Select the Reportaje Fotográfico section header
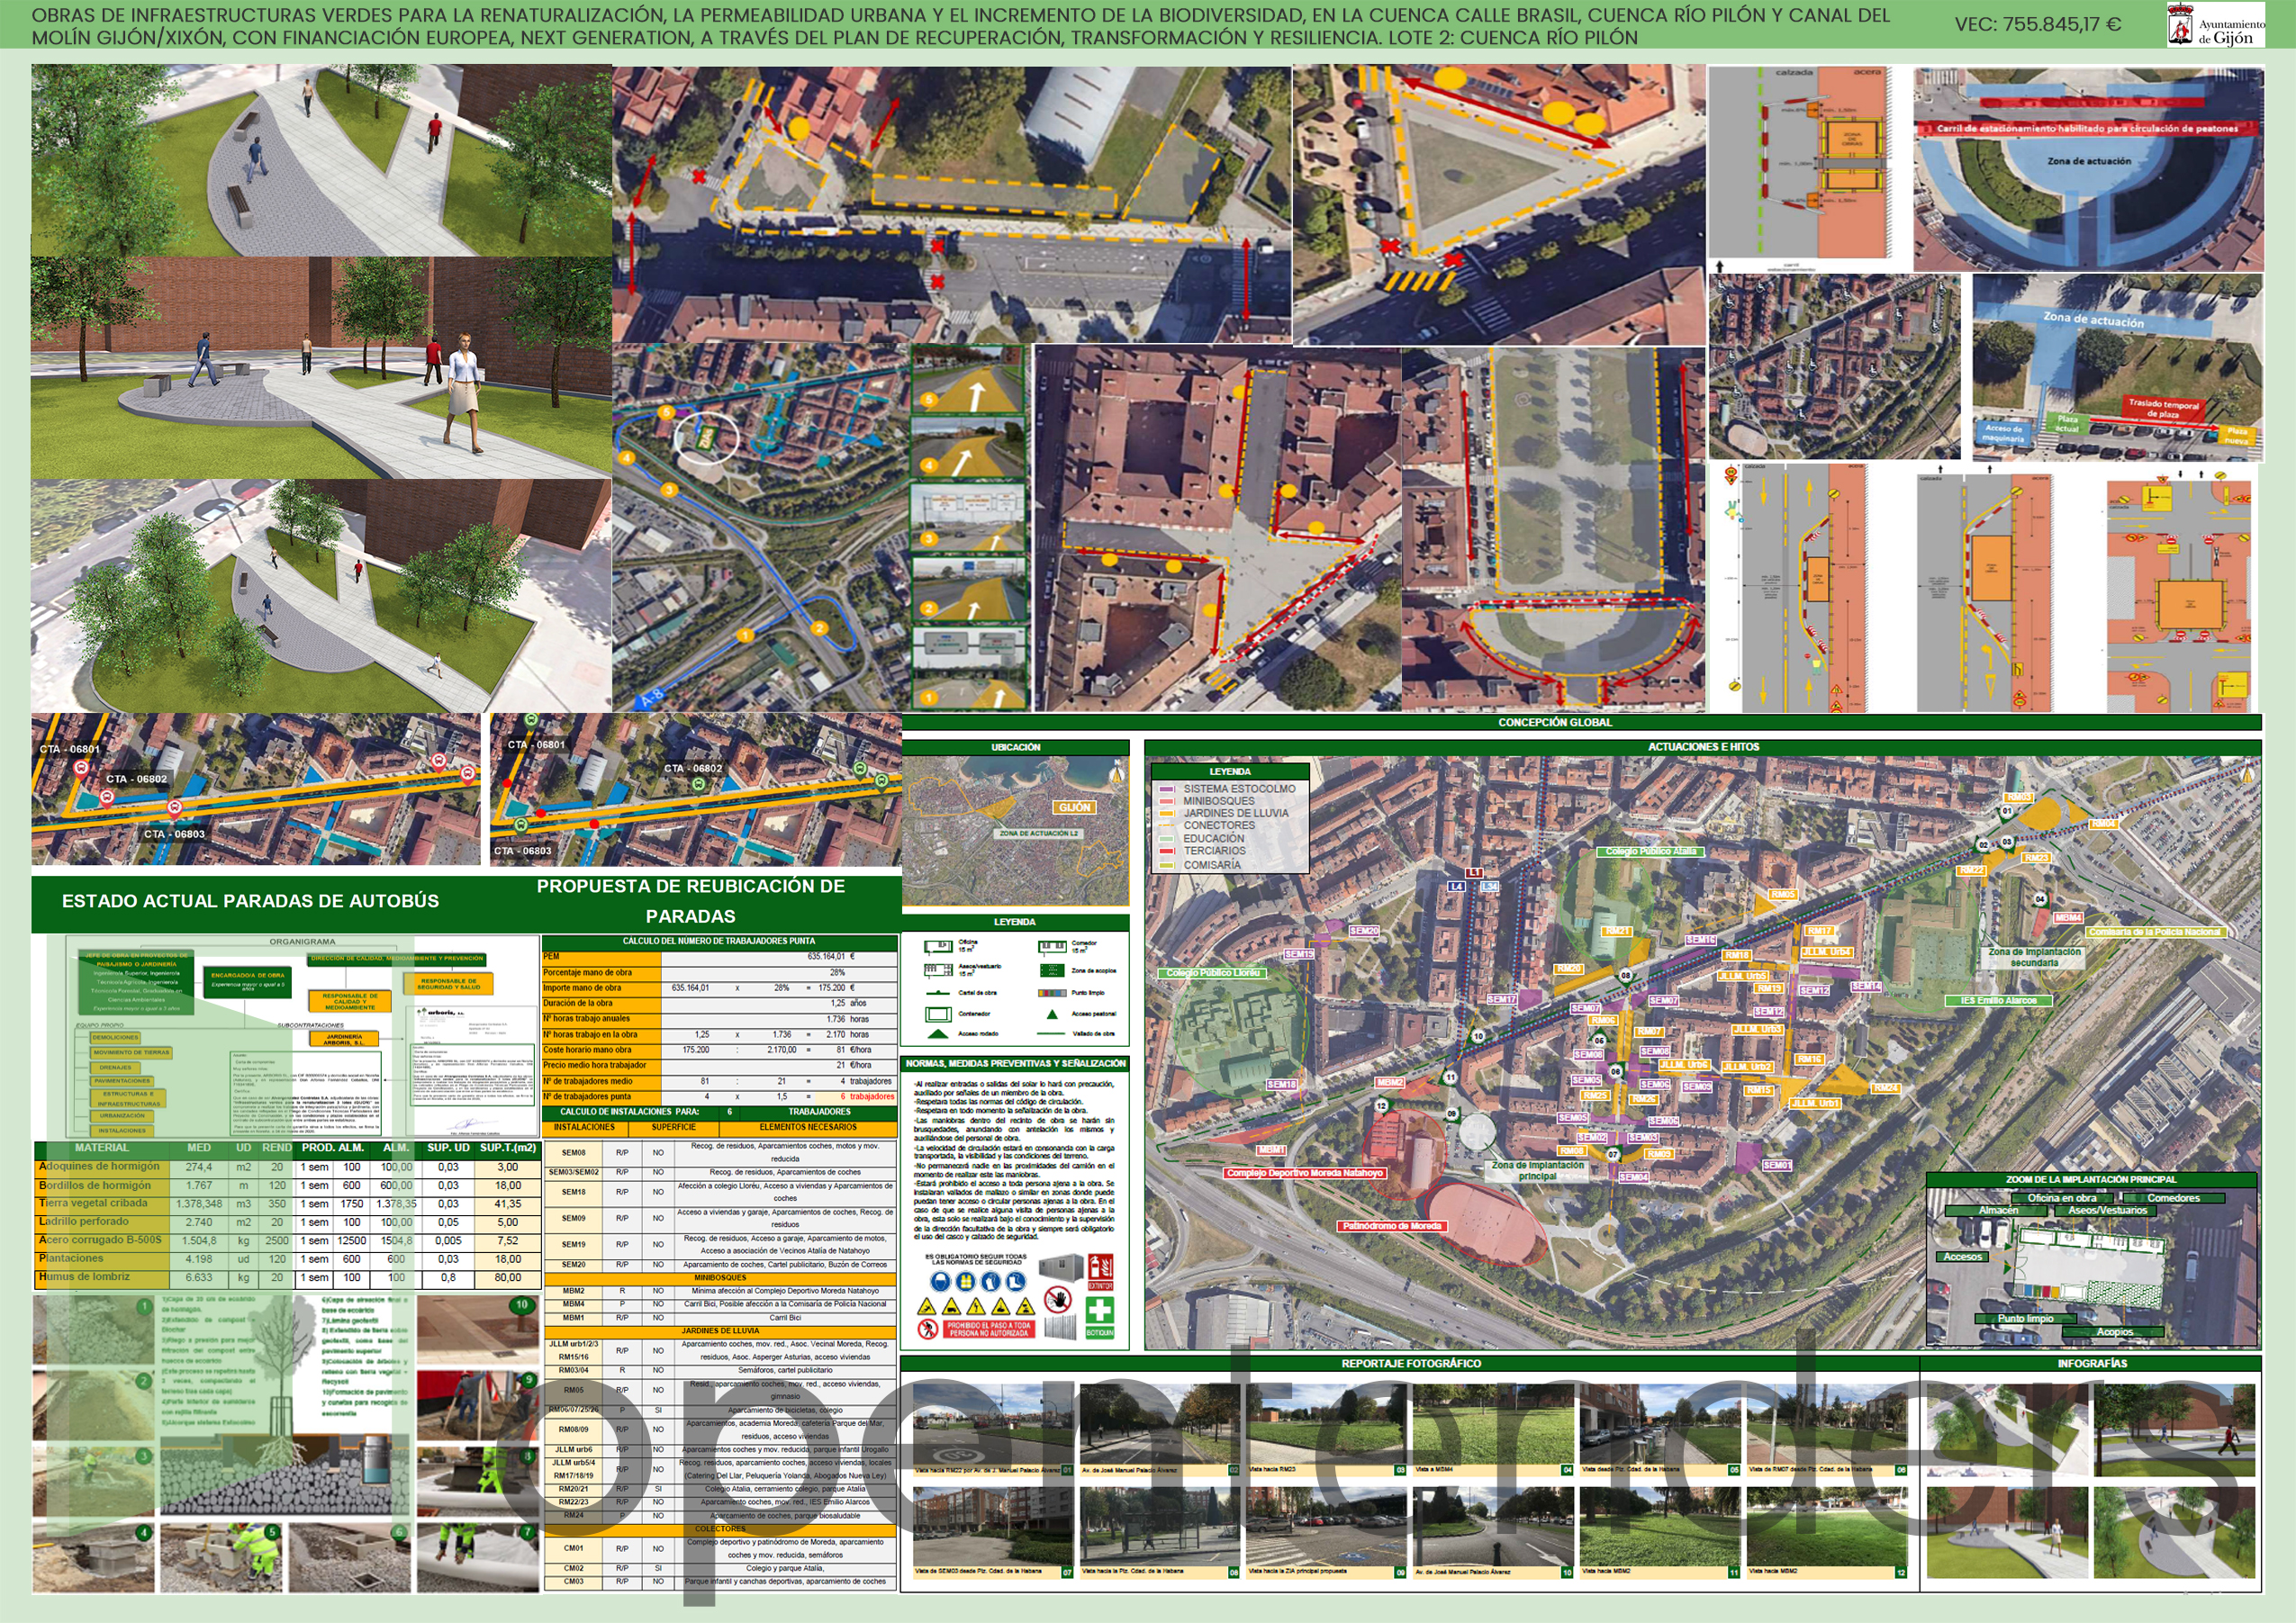The image size is (2296, 1623). click(x=1410, y=1363)
